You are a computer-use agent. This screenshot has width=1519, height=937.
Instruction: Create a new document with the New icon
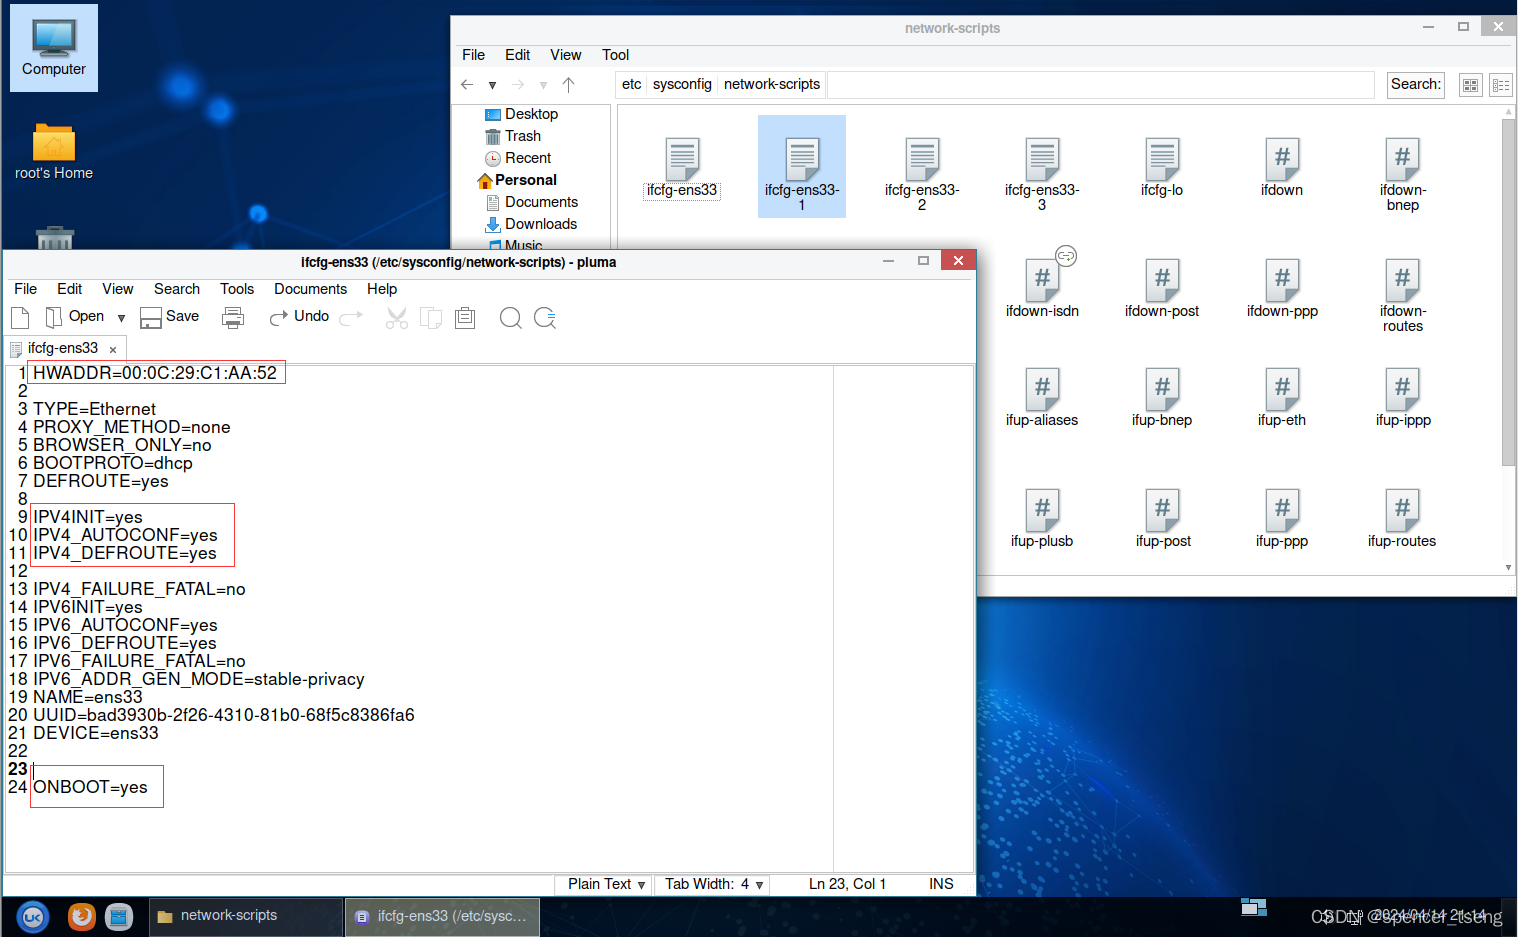tap(19, 317)
